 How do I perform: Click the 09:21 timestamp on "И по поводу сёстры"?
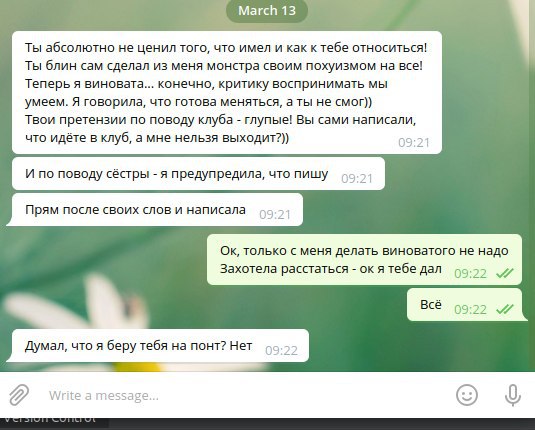pos(357,178)
